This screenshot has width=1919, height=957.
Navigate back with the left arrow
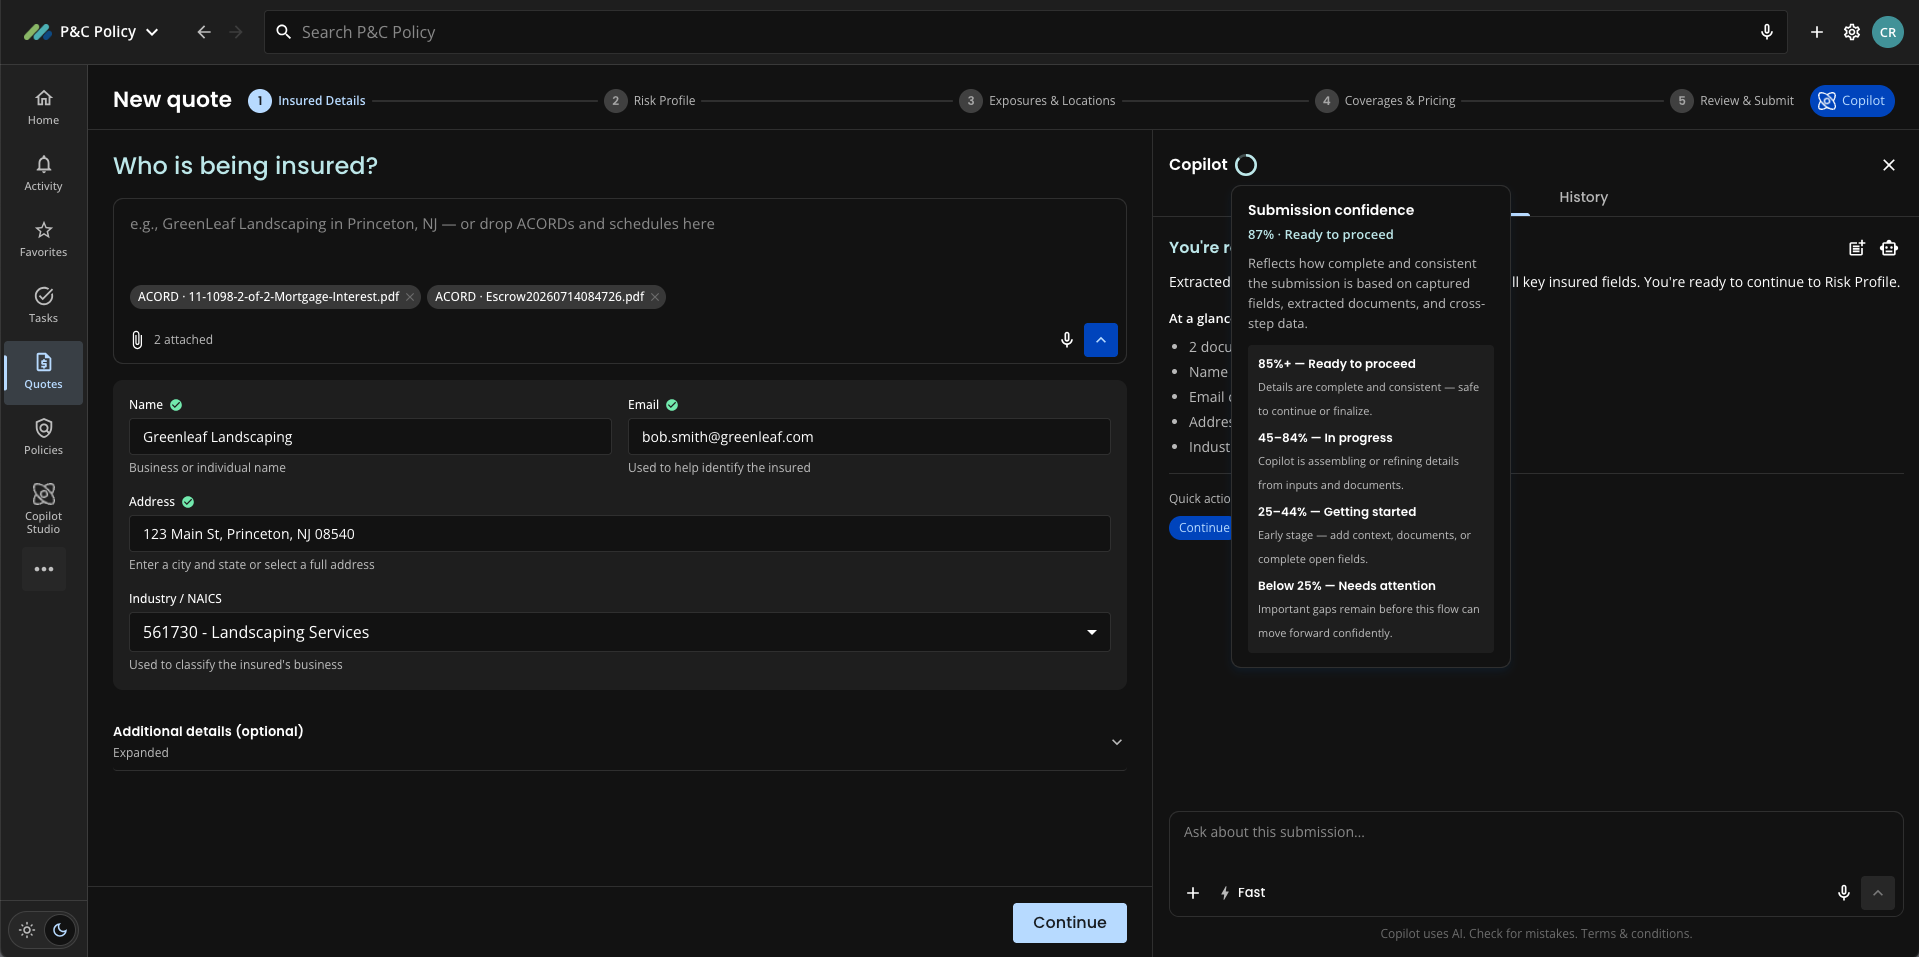click(x=204, y=32)
